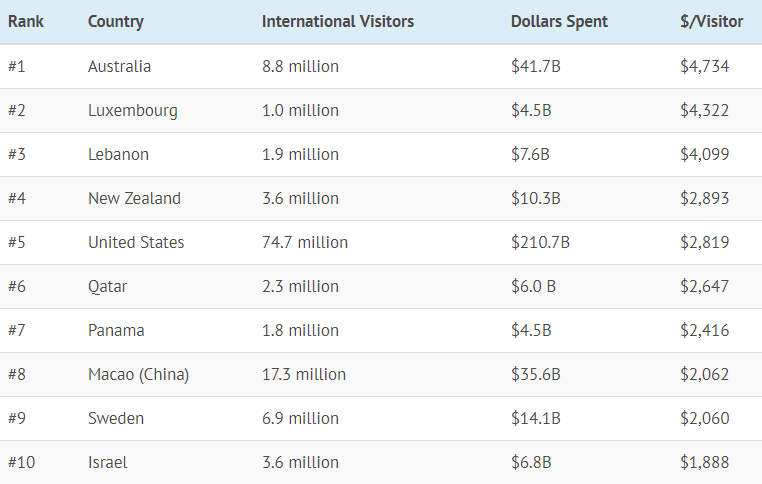Click the 17.3 million visitors value
The height and width of the screenshot is (484, 762).
pos(304,374)
